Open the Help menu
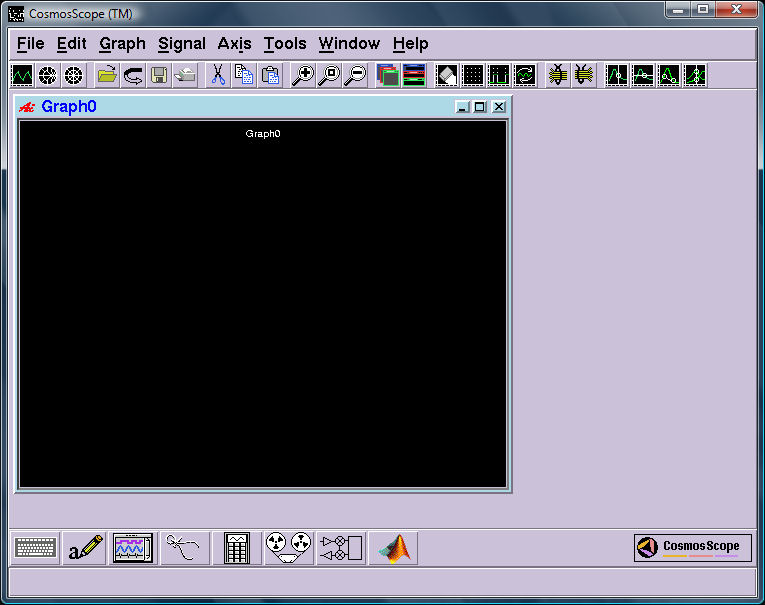 point(410,44)
